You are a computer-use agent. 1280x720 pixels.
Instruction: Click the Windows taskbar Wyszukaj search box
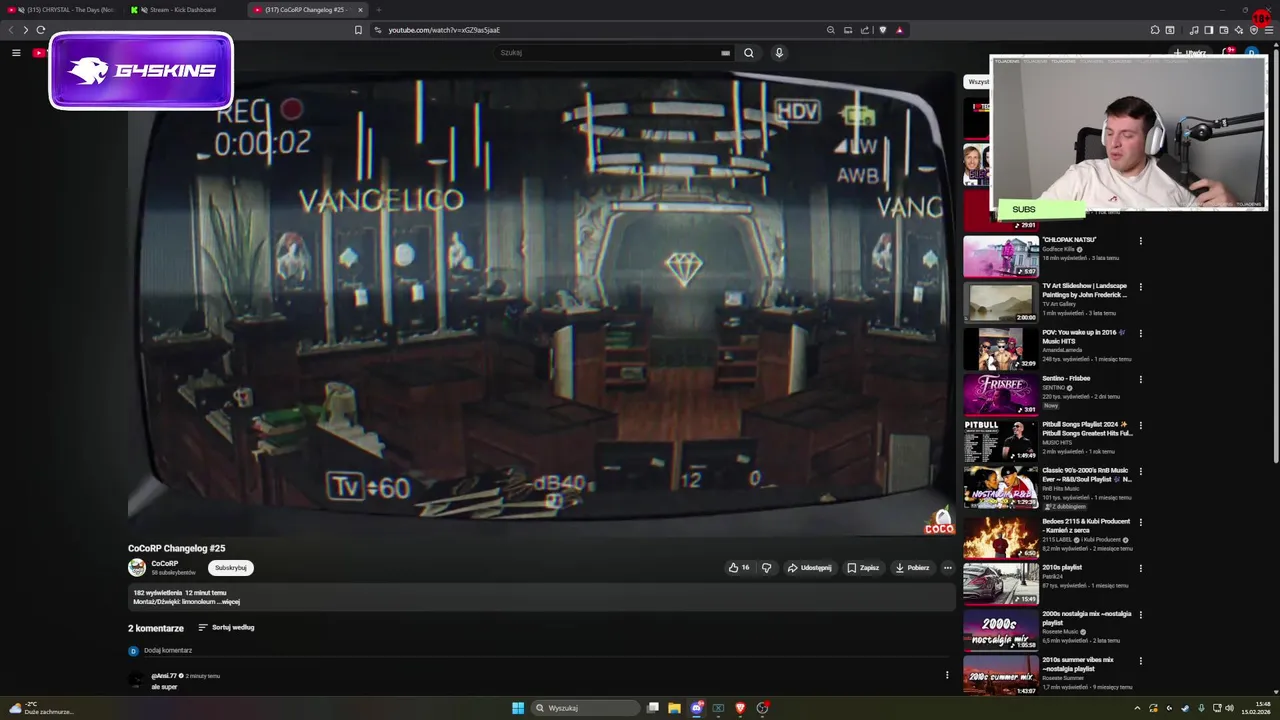pos(584,708)
